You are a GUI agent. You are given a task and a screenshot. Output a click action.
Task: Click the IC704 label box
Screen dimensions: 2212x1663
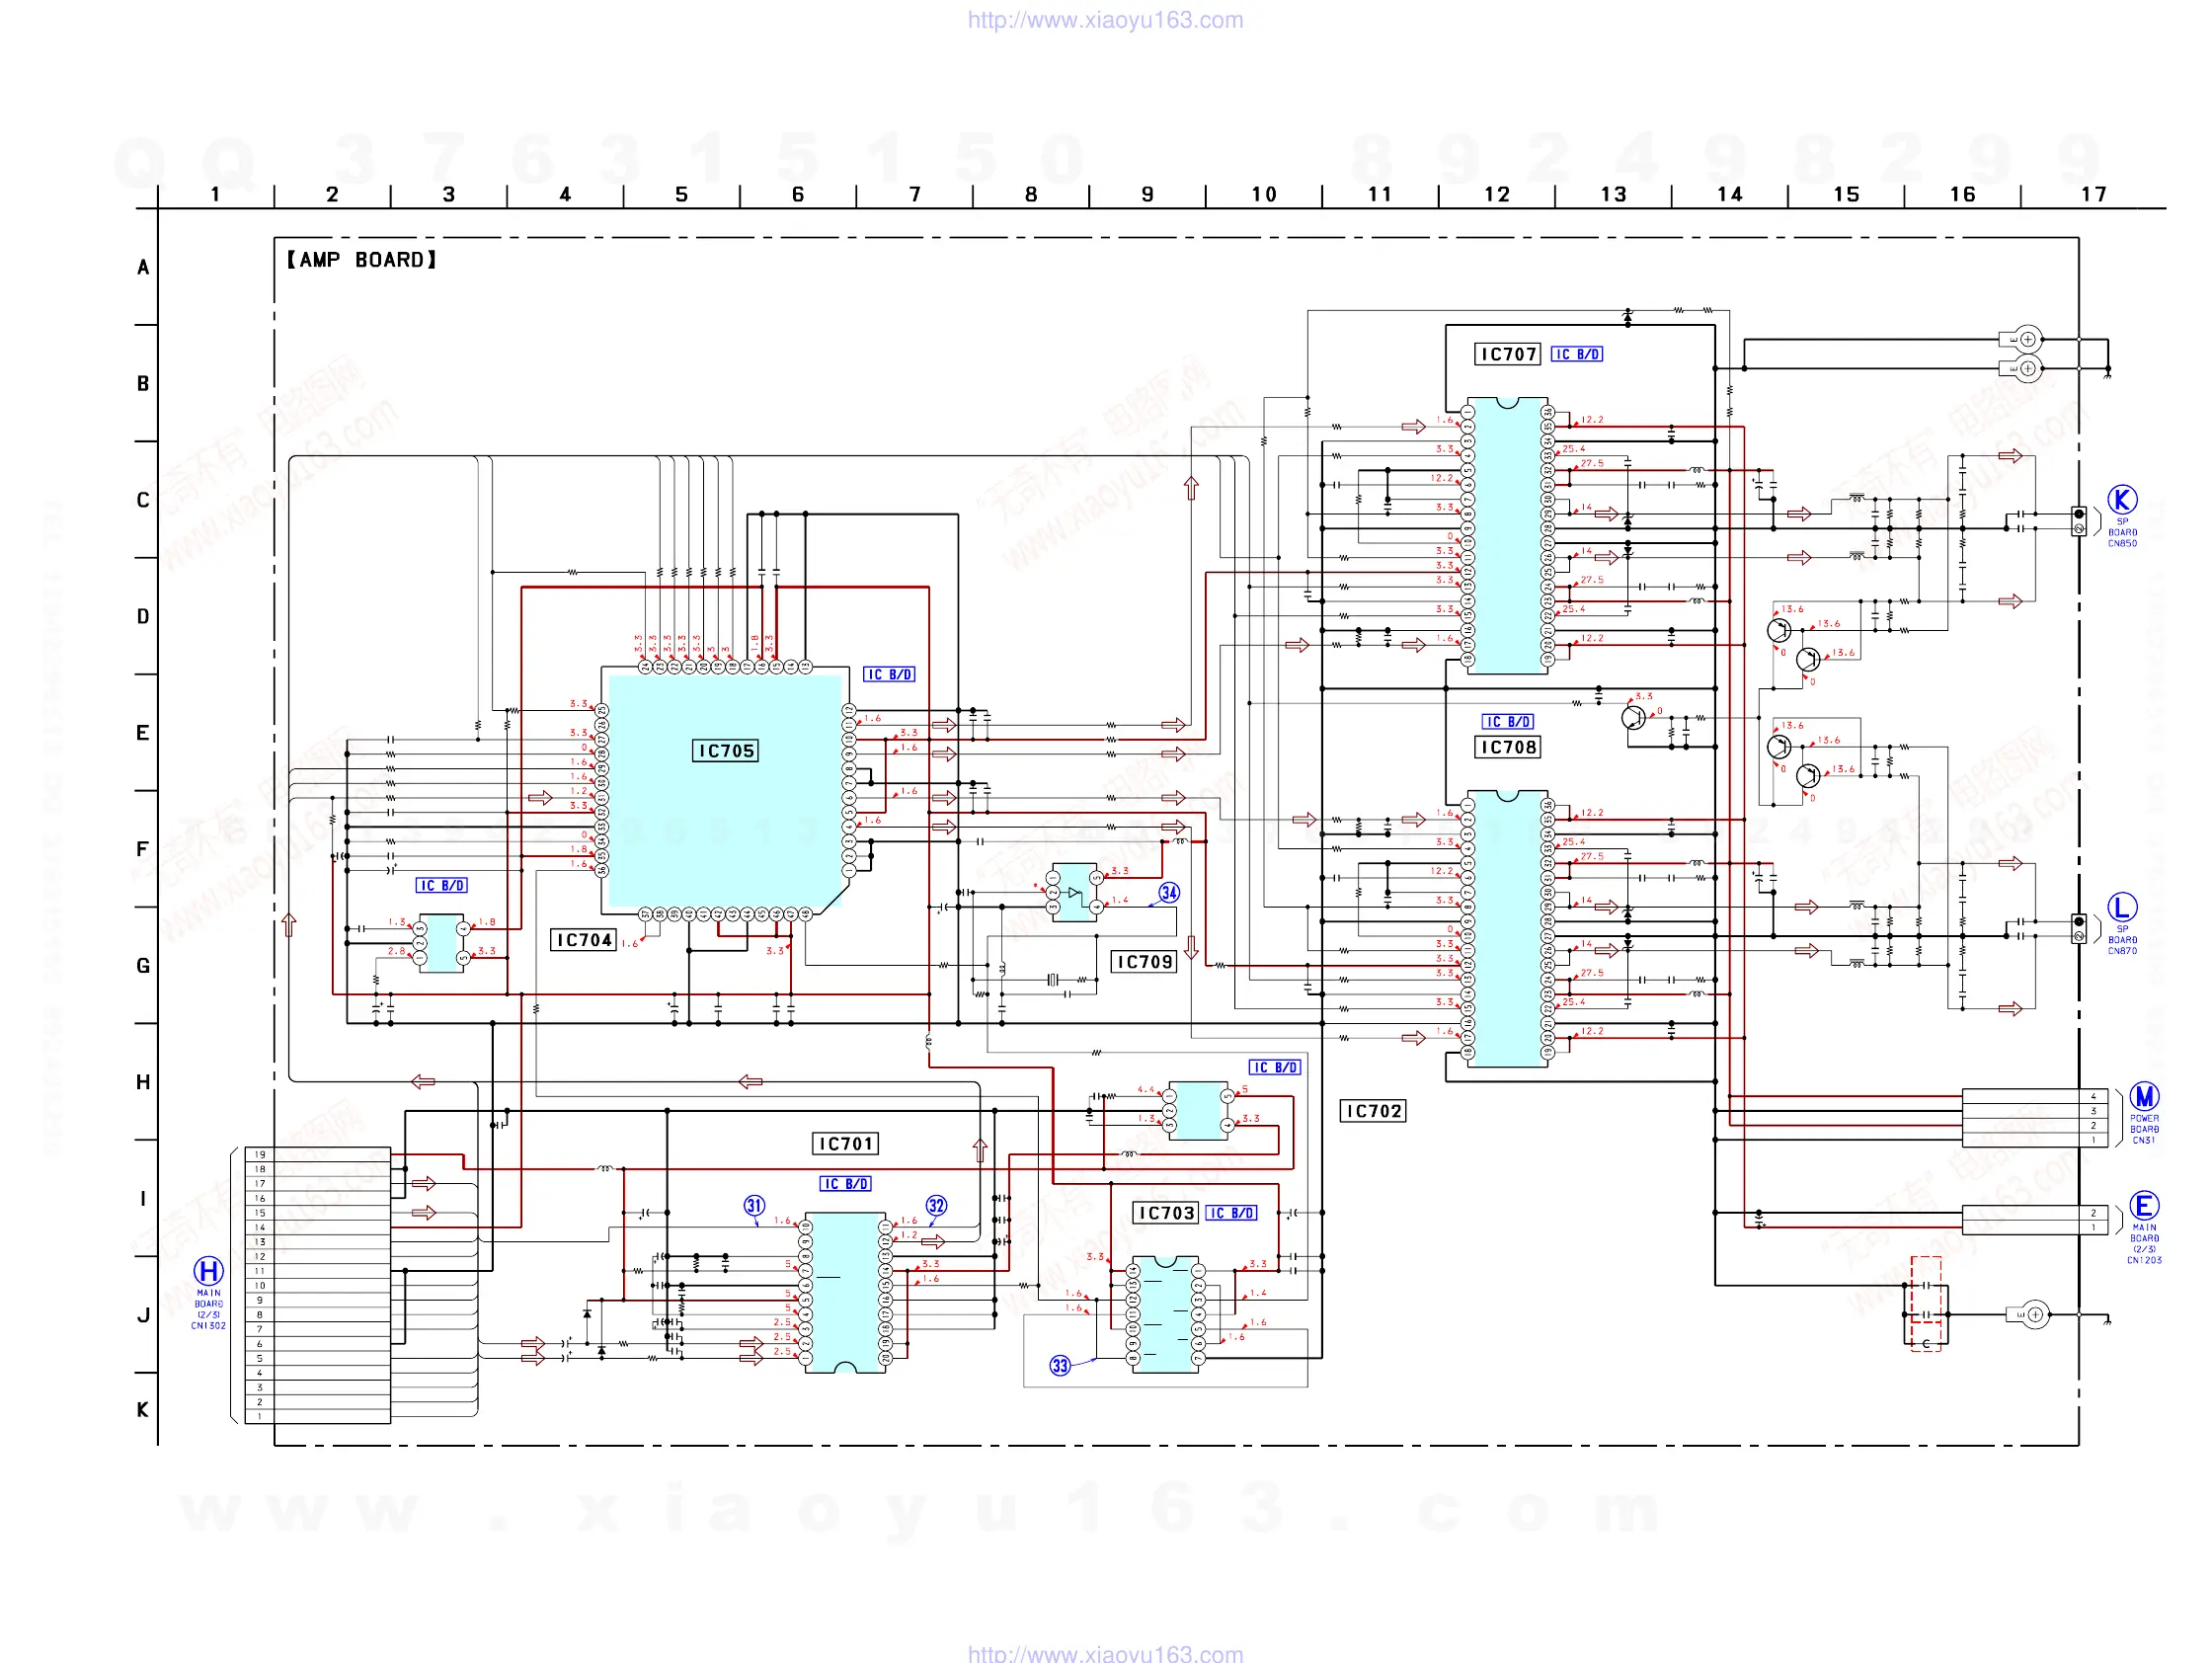[x=583, y=940]
